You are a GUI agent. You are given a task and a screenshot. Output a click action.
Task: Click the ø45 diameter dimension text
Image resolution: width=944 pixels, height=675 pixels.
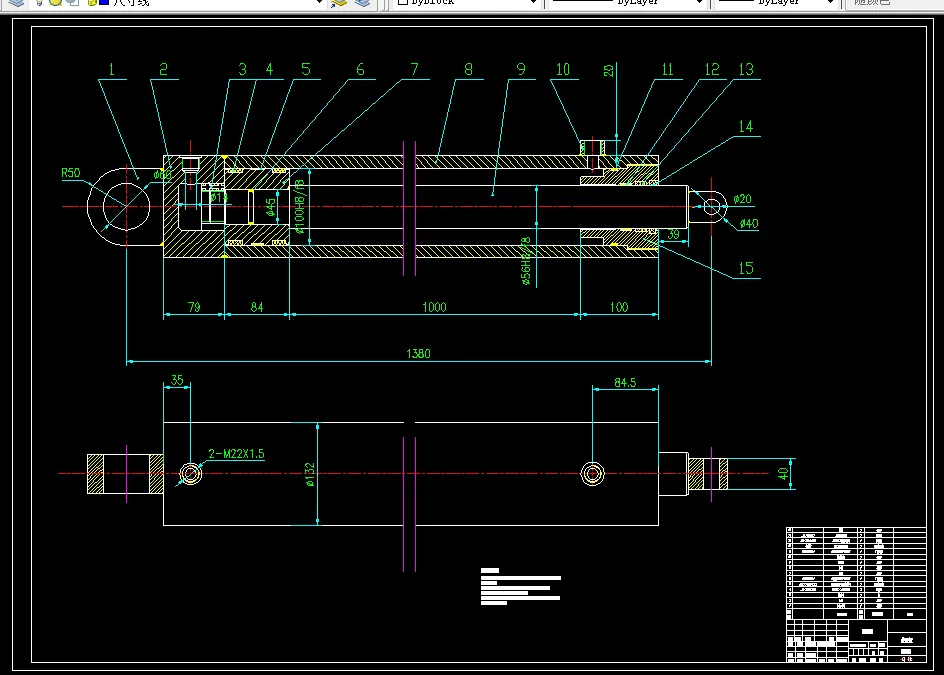[x=271, y=207]
